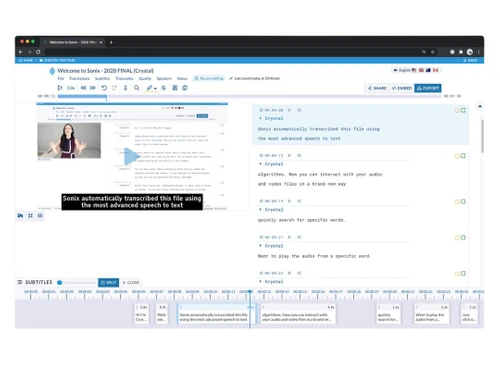Open the Quality menu
This screenshot has height=375, width=500.
tap(145, 78)
